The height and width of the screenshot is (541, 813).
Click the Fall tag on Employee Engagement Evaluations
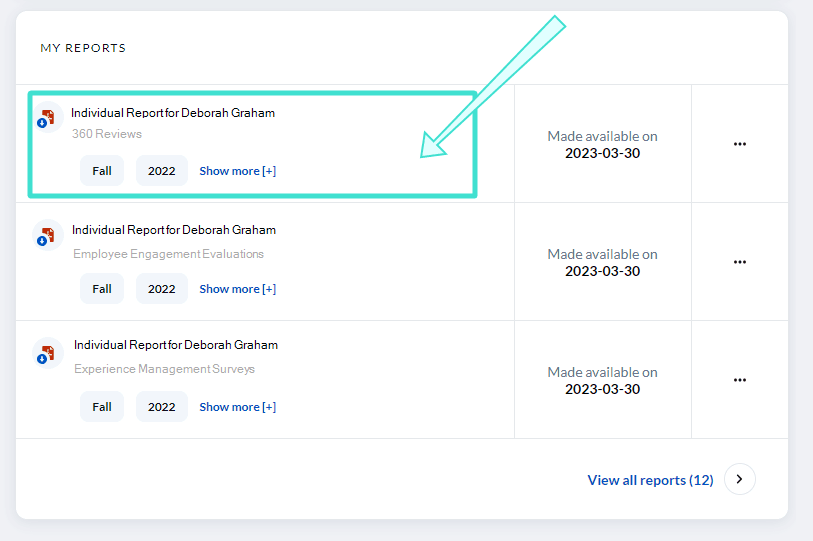[x=102, y=289]
